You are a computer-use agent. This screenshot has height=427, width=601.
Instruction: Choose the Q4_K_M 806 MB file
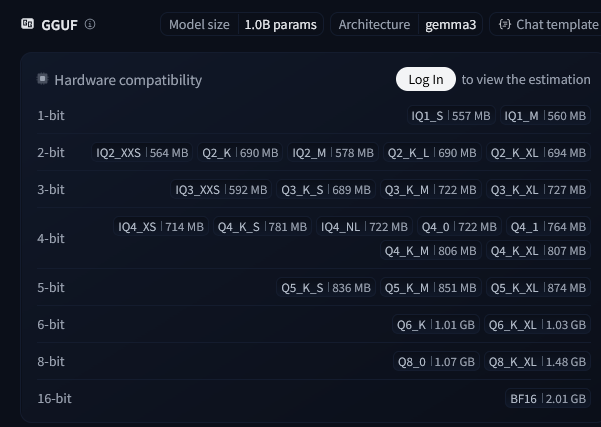[429, 251]
